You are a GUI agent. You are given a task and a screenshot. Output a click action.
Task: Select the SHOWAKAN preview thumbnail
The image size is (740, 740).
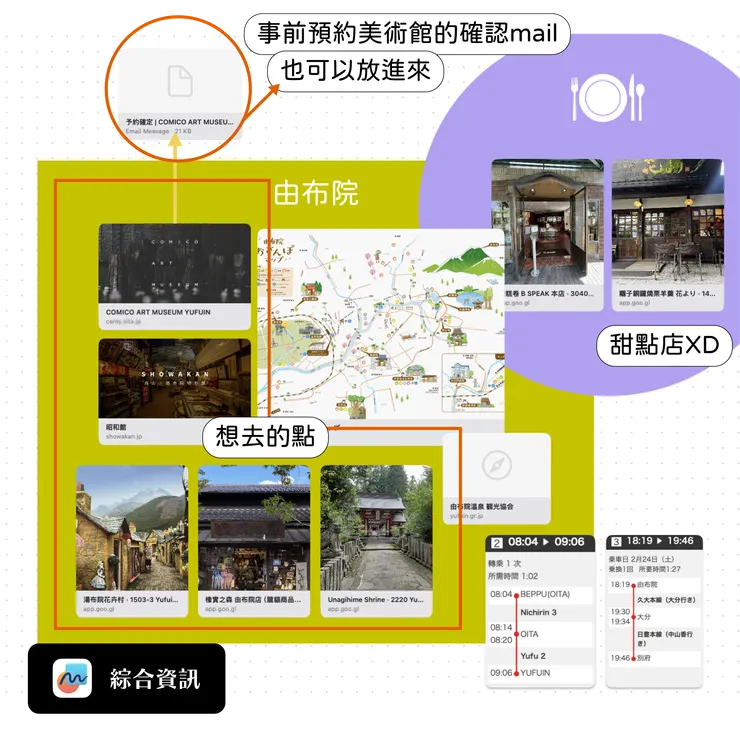(x=175, y=378)
